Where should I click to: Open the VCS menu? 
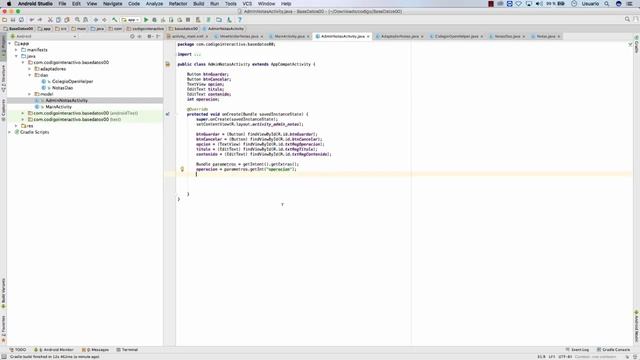click(247, 4)
